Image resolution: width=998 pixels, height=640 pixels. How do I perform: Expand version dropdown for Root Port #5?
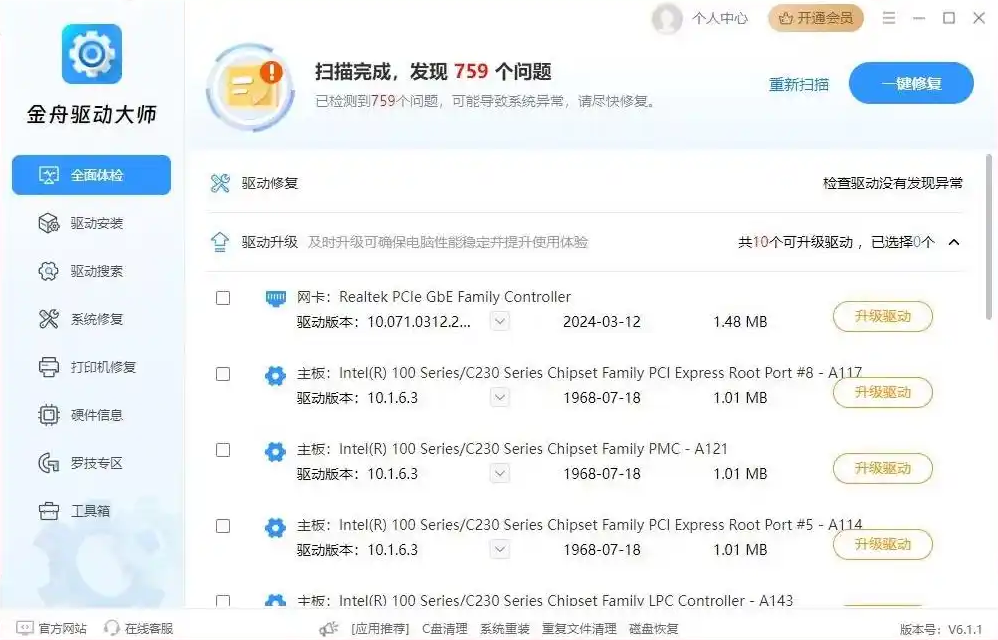tap(500, 549)
